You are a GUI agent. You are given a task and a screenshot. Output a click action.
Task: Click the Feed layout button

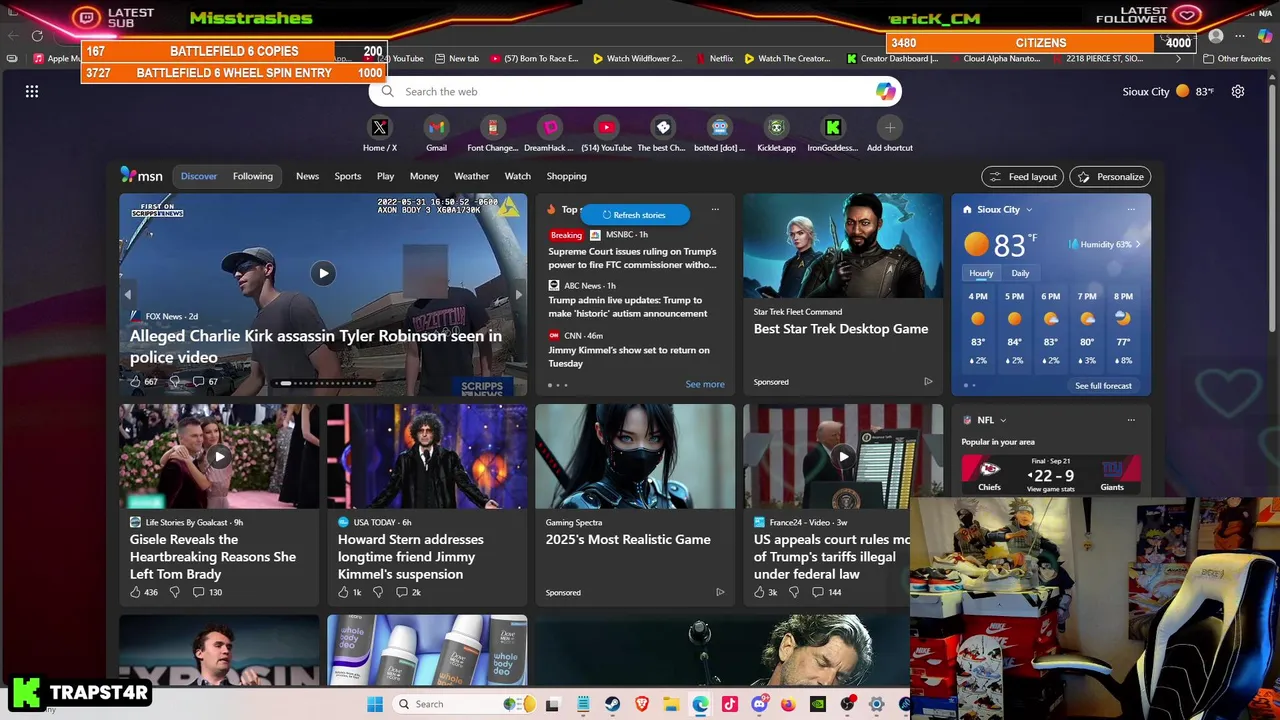1022,177
